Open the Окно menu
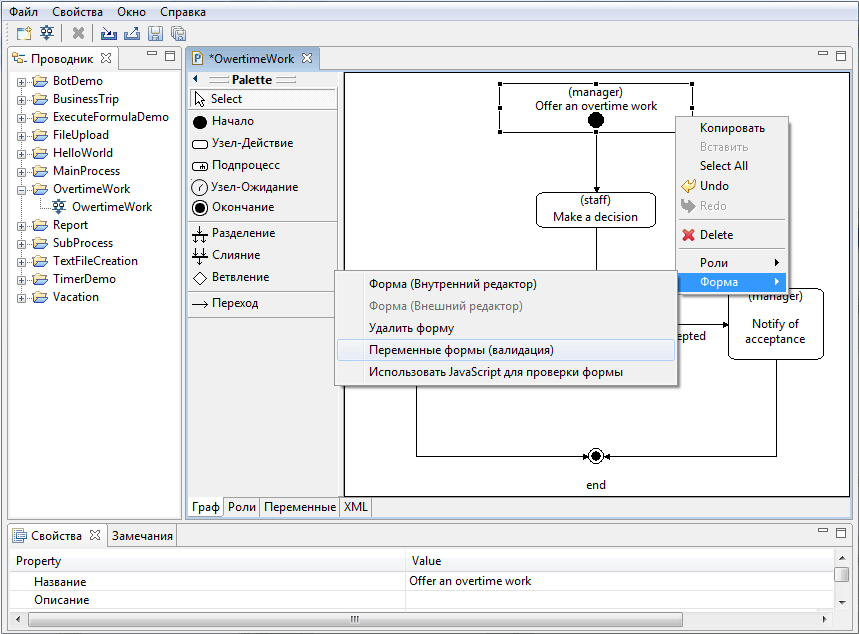 [131, 12]
